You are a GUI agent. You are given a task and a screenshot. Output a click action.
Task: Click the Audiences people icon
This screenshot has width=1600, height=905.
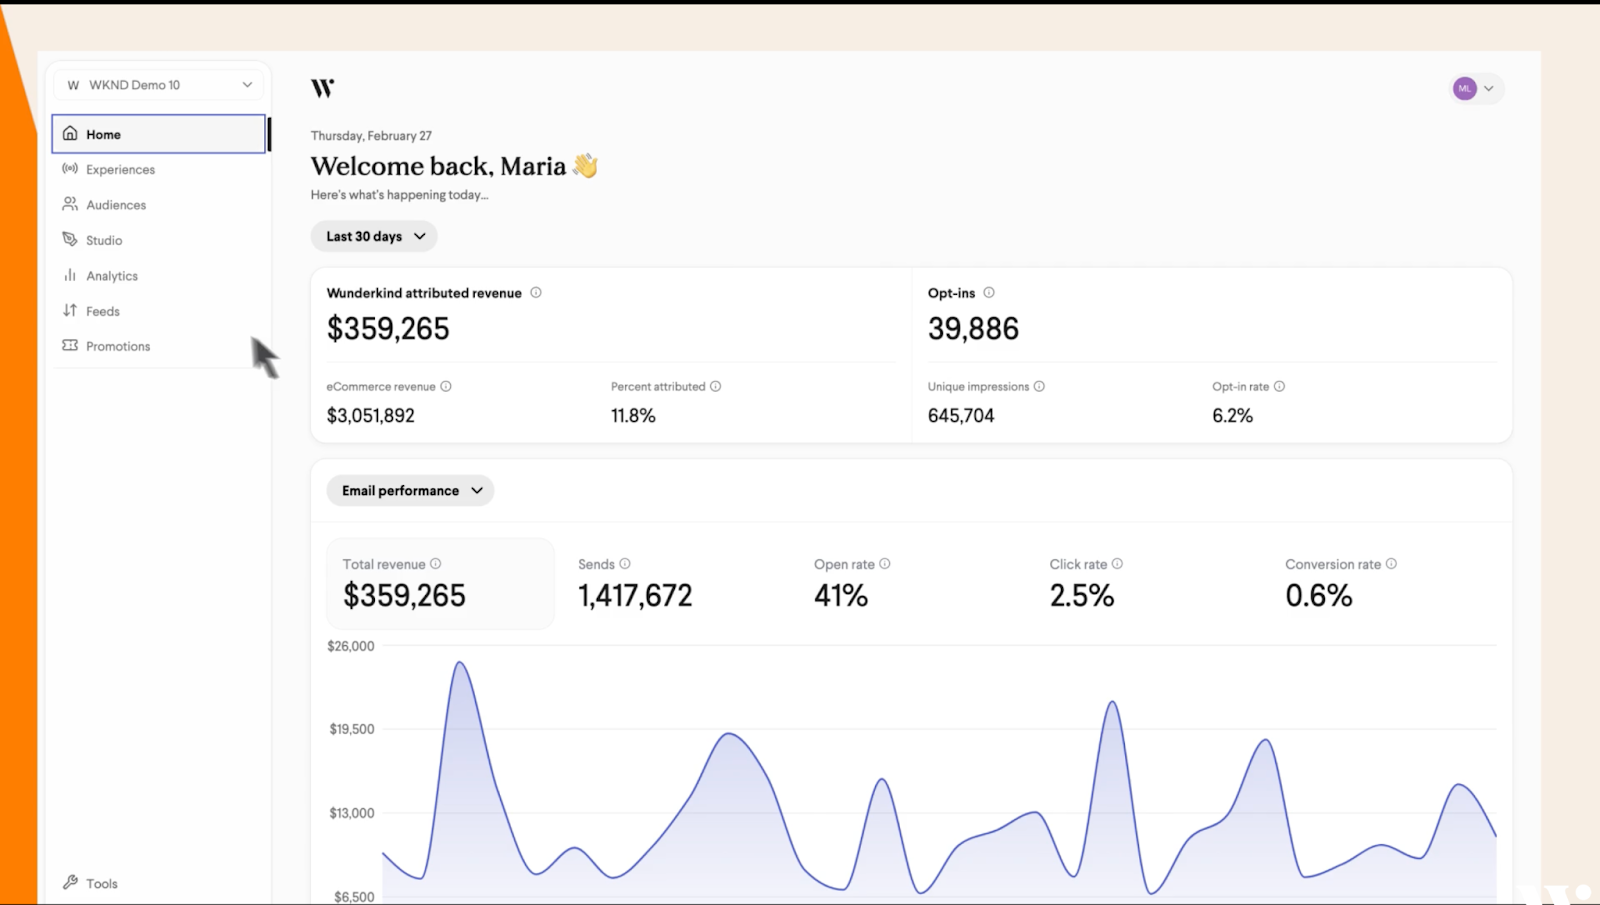69,204
